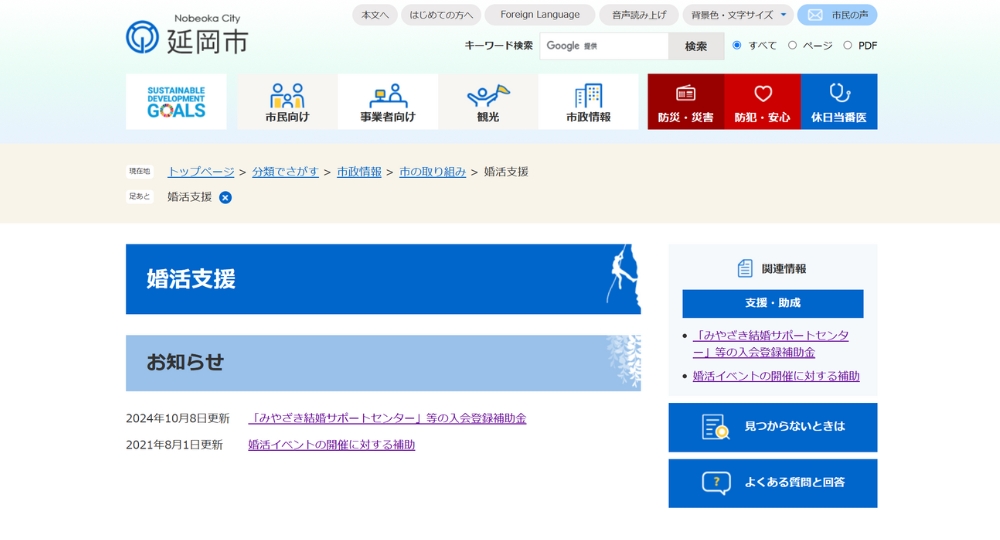Image resolution: width=1000 pixels, height=540 pixels.
Task: Open the Sustainable Development Goals banner
Action: 176,101
